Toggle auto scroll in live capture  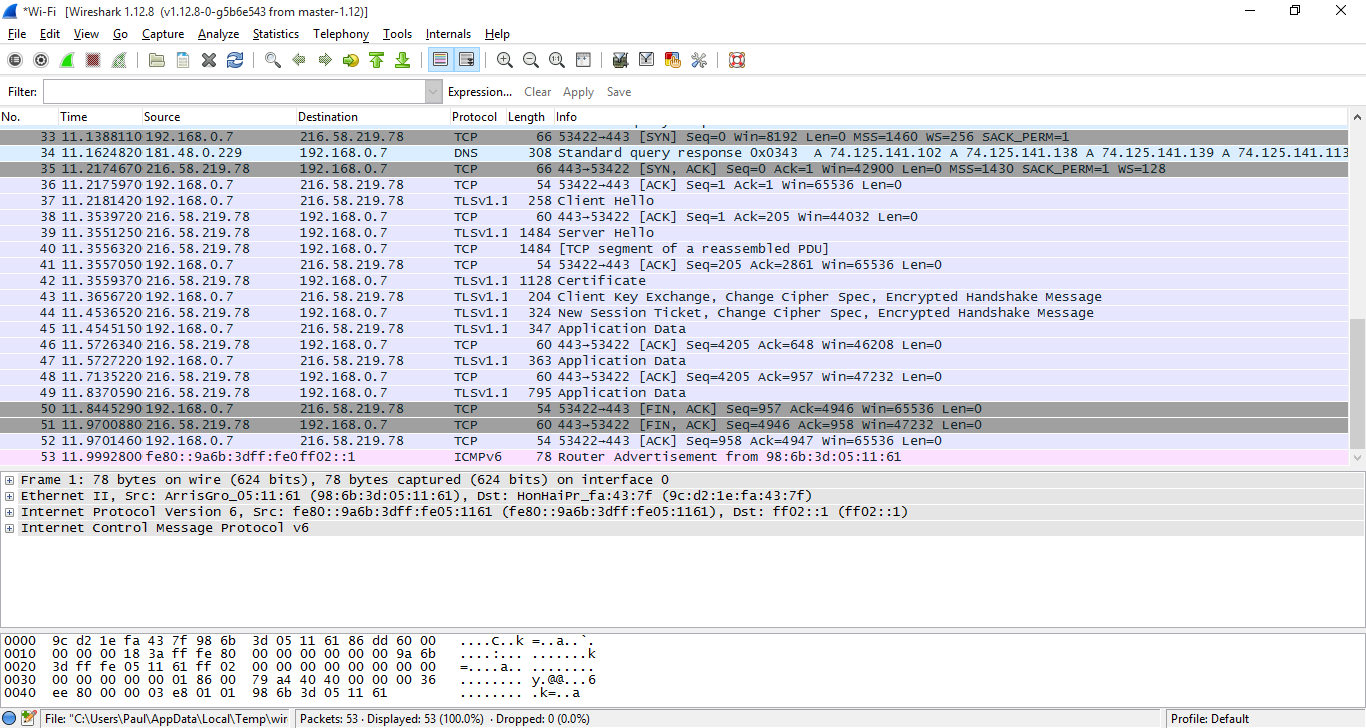coord(466,60)
